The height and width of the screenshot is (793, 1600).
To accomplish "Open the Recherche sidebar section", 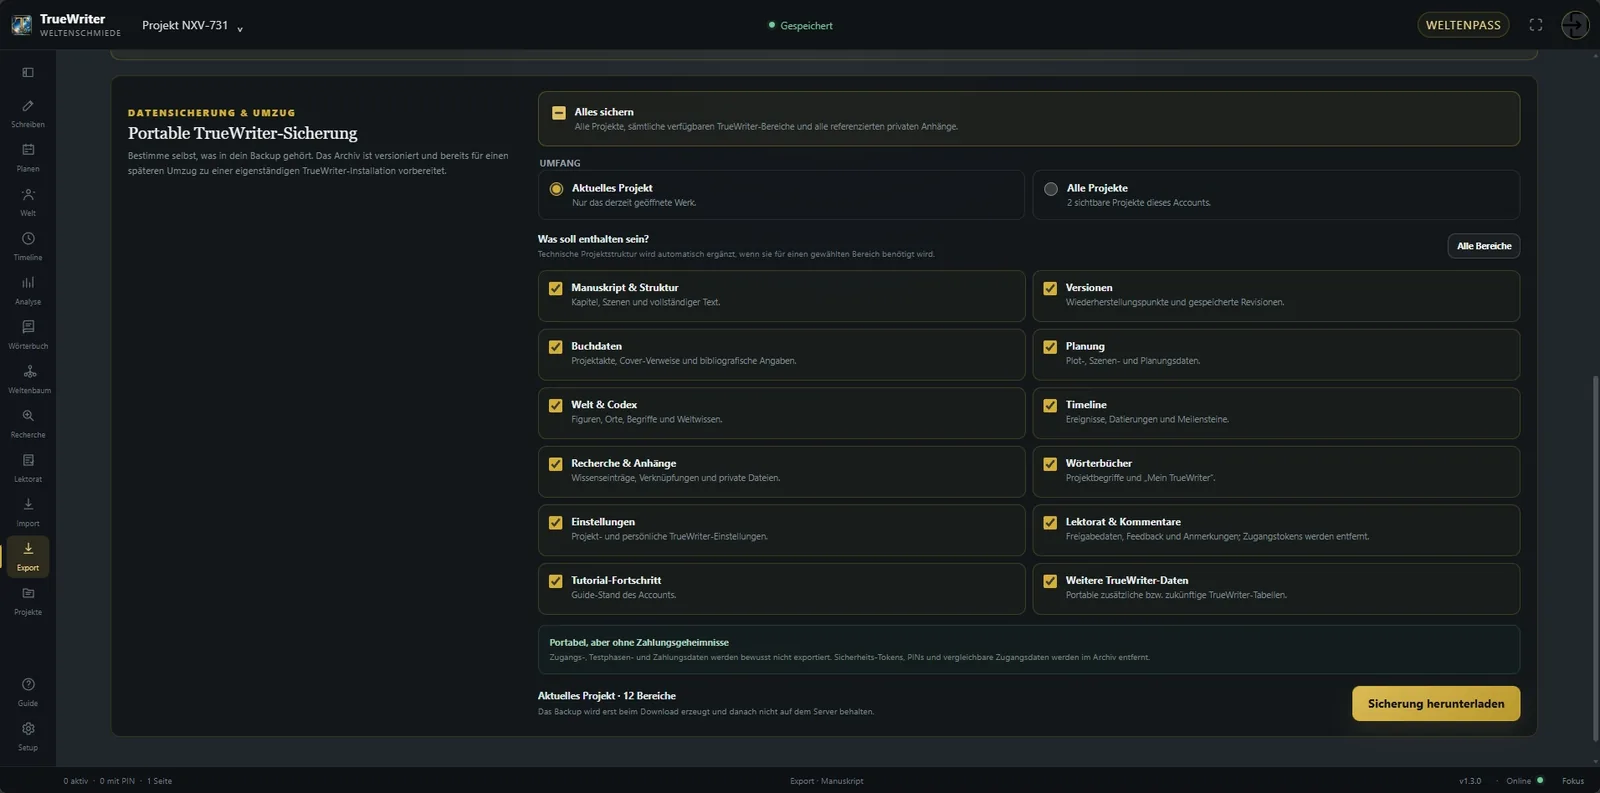I will pos(28,423).
